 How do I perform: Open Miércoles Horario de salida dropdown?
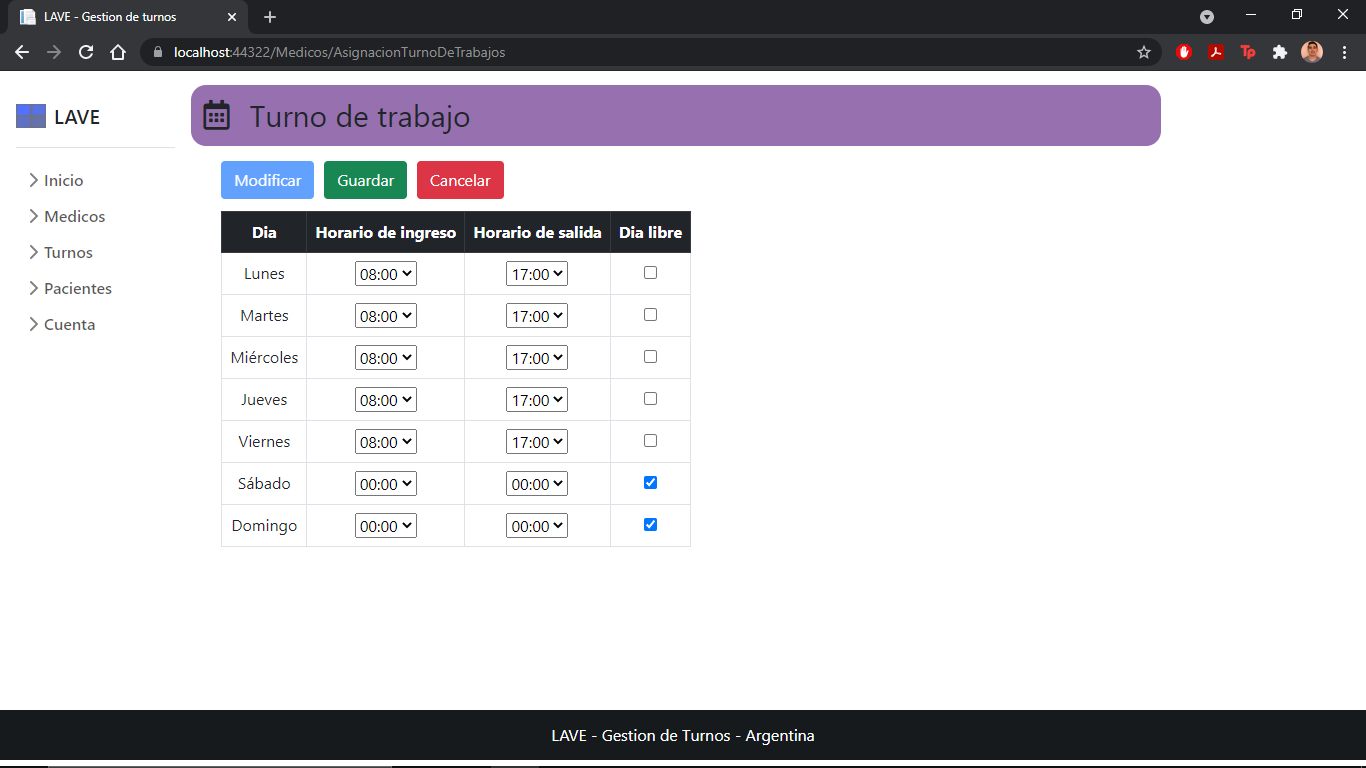(x=537, y=358)
